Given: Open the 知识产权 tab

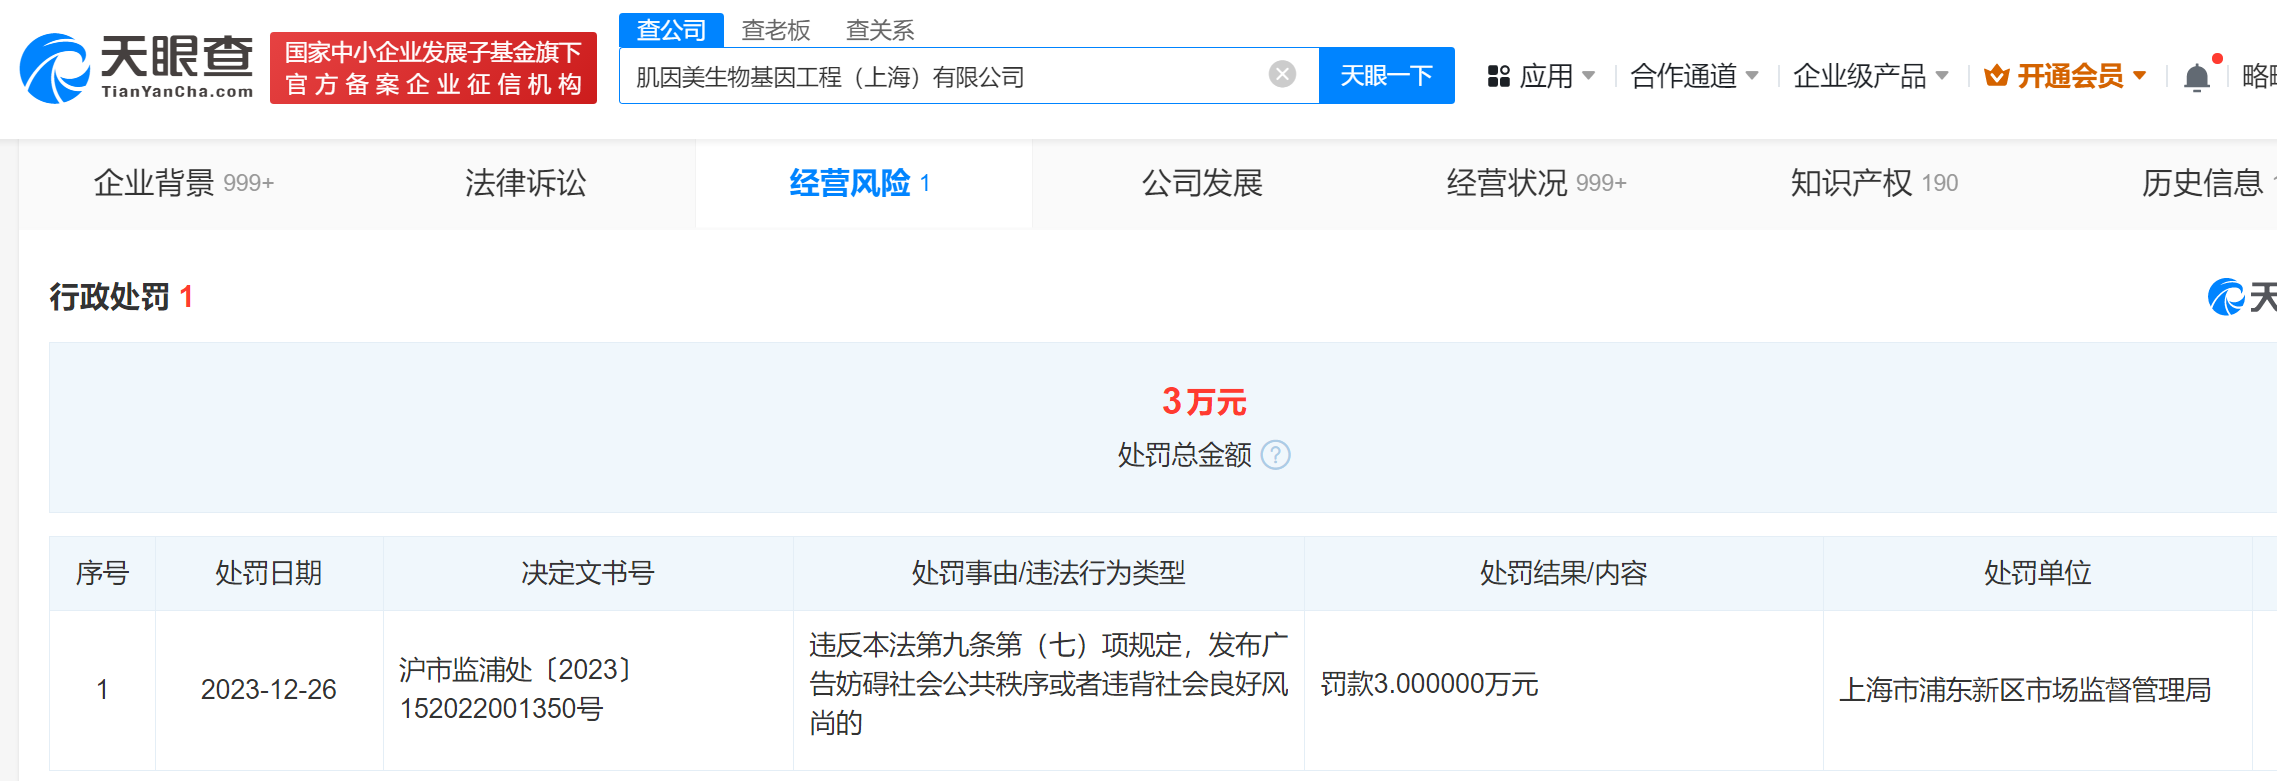Looking at the screenshot, I should pyautogui.click(x=1874, y=183).
